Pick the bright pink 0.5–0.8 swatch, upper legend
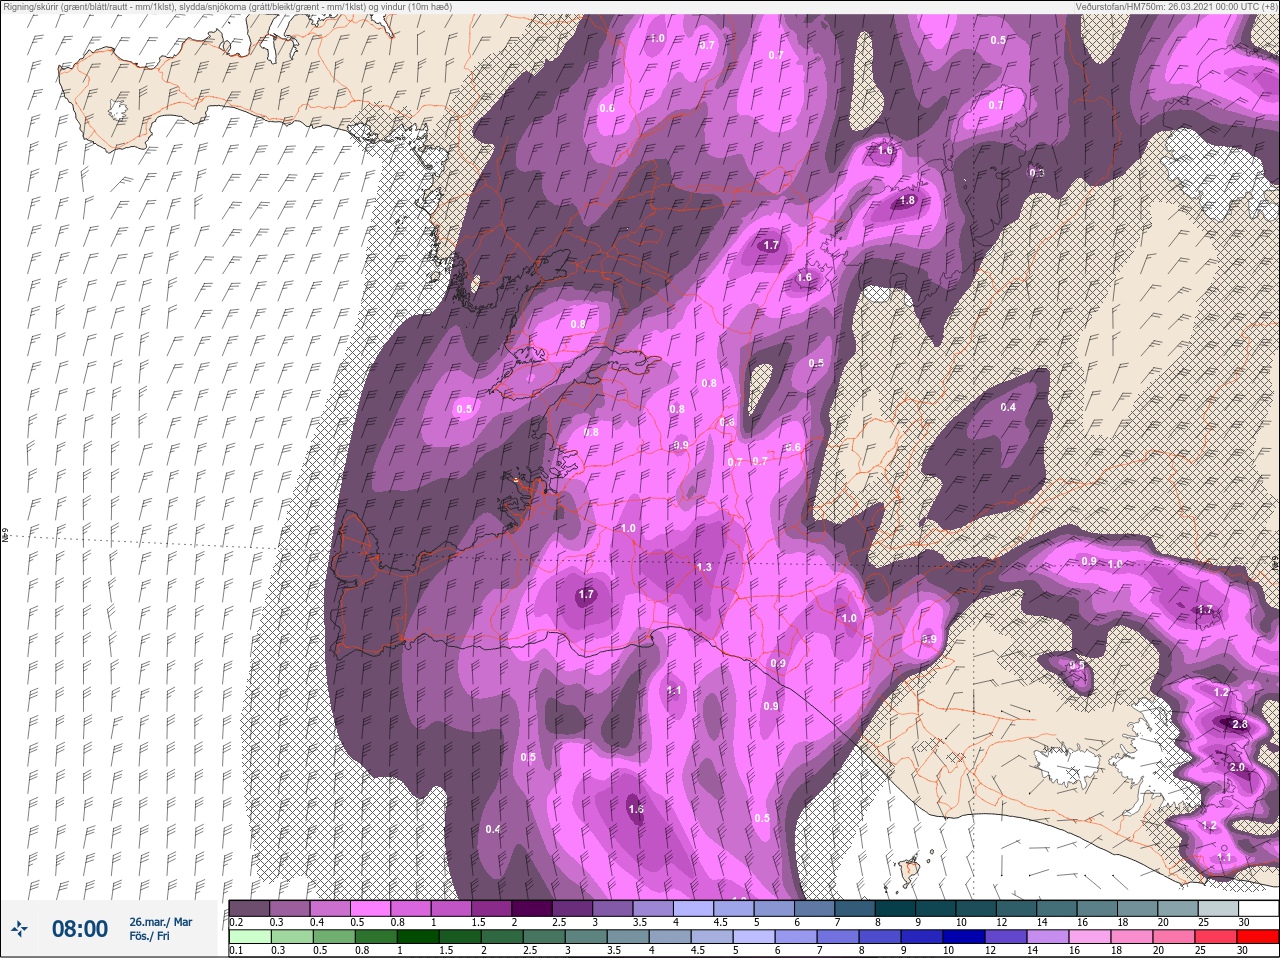 point(371,907)
